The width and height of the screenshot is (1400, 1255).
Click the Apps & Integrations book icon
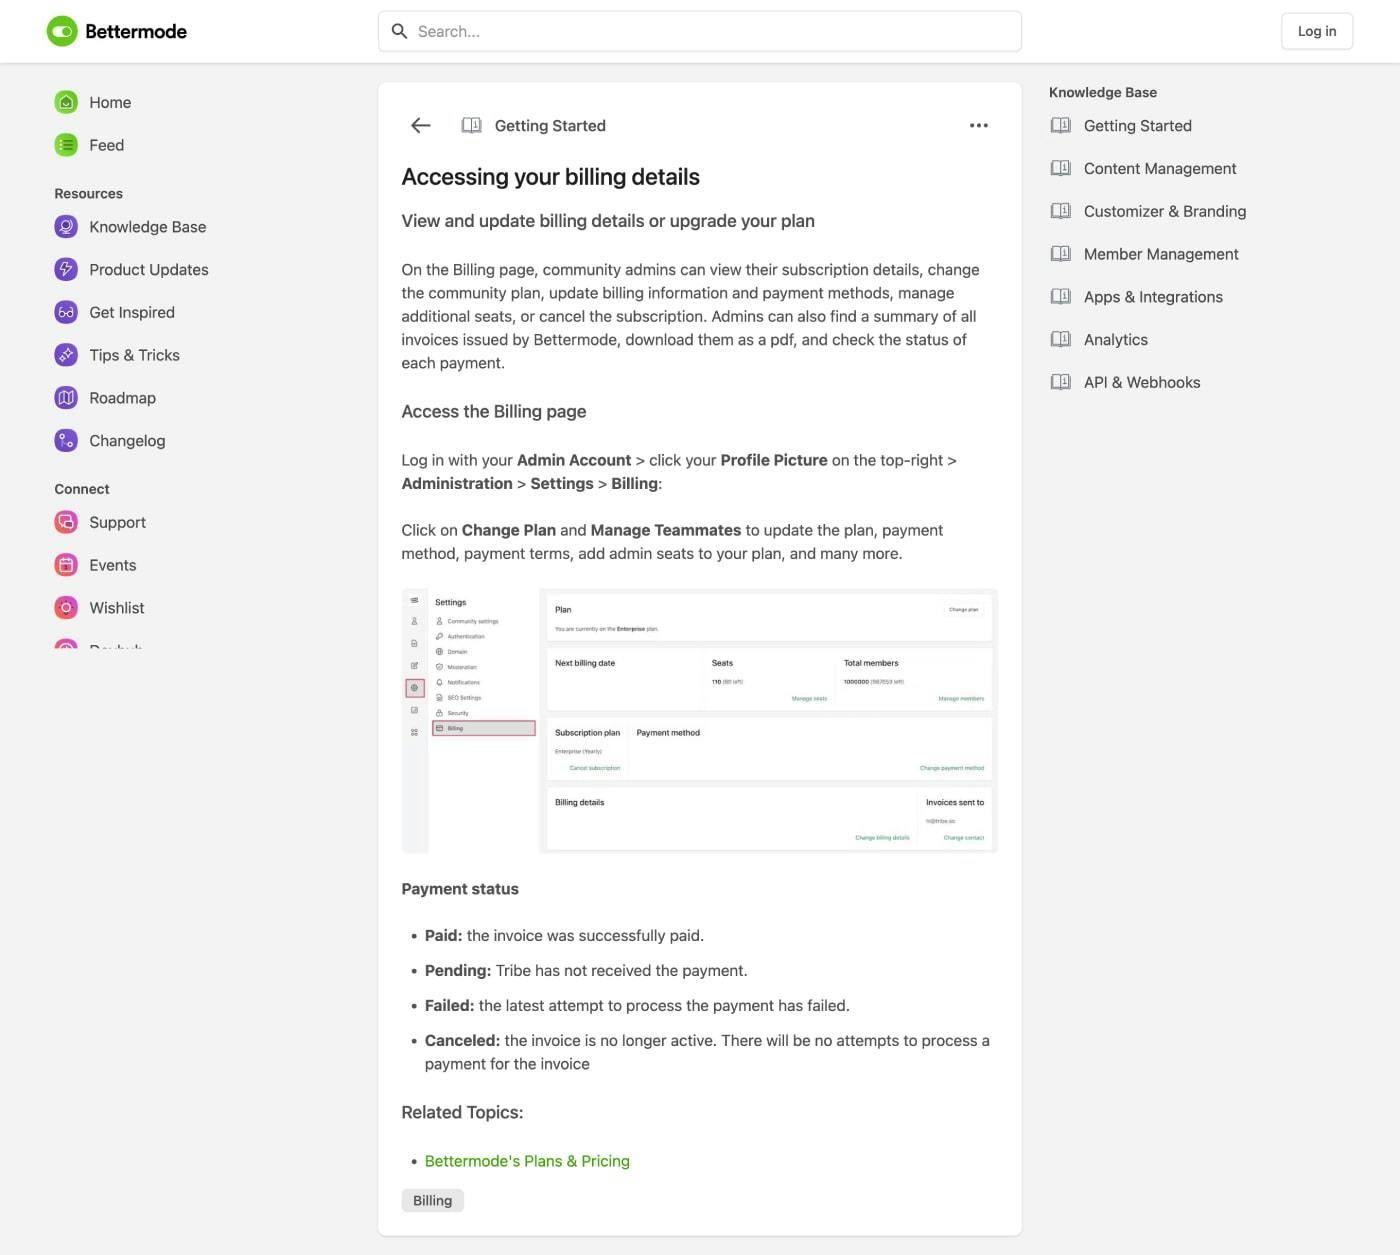(1061, 297)
